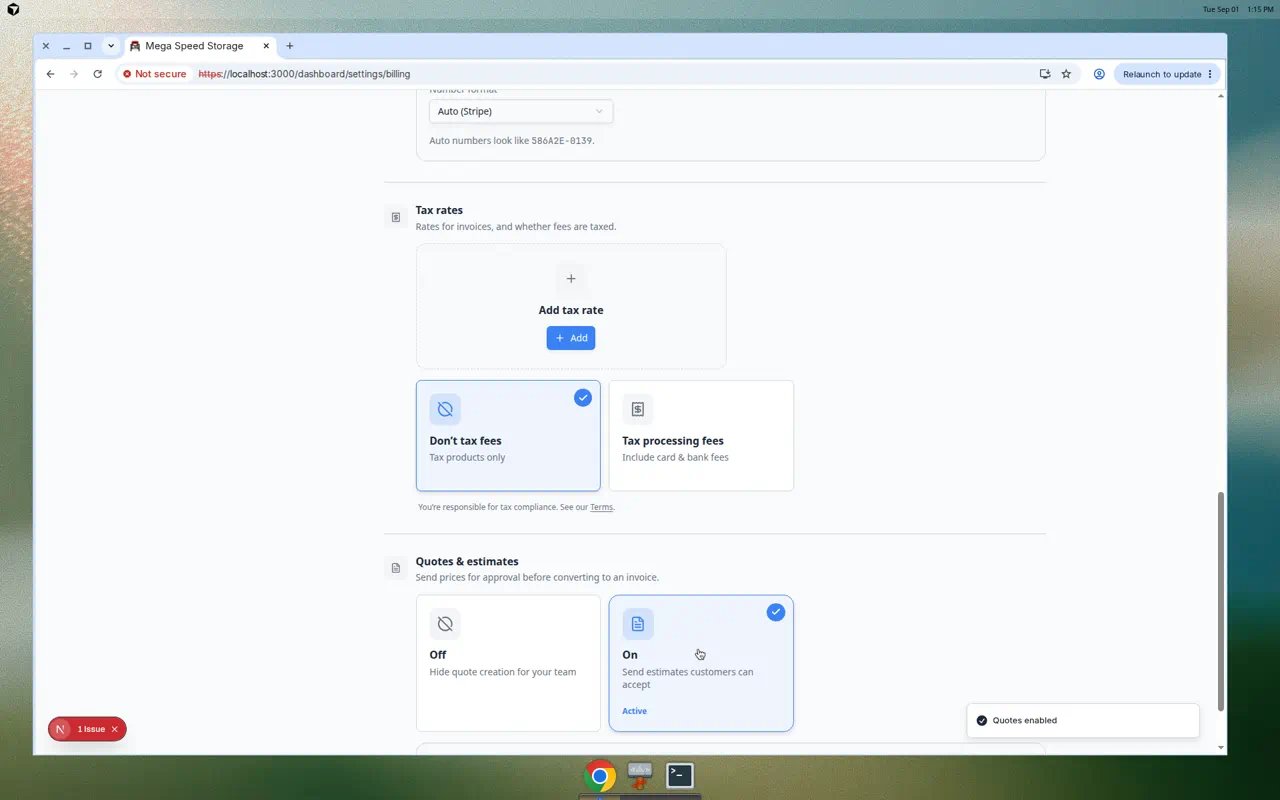Open the Chrome profile icon
1280x800 pixels.
pos(1099,74)
